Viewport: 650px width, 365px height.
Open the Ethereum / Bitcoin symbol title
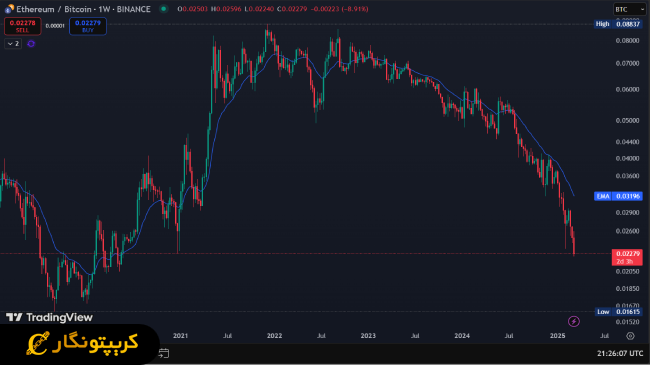83,9
